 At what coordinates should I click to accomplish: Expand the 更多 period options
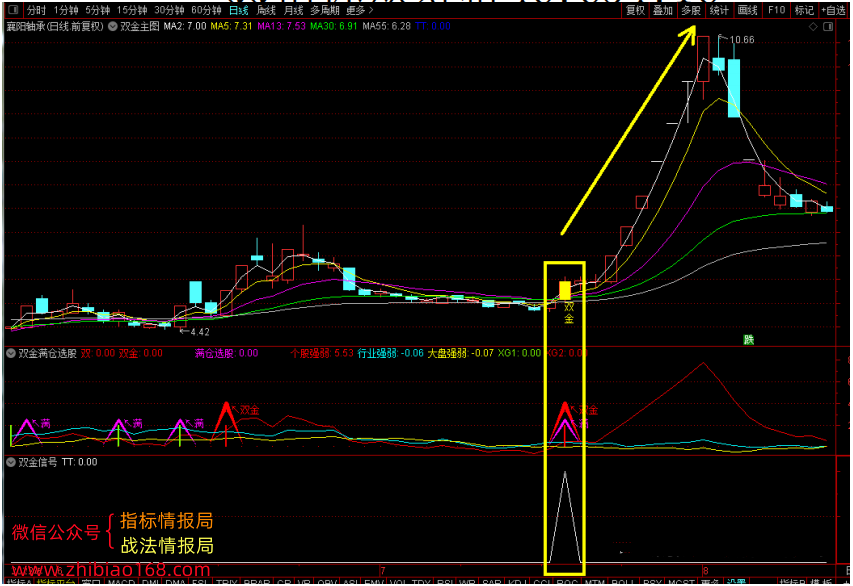[360, 10]
